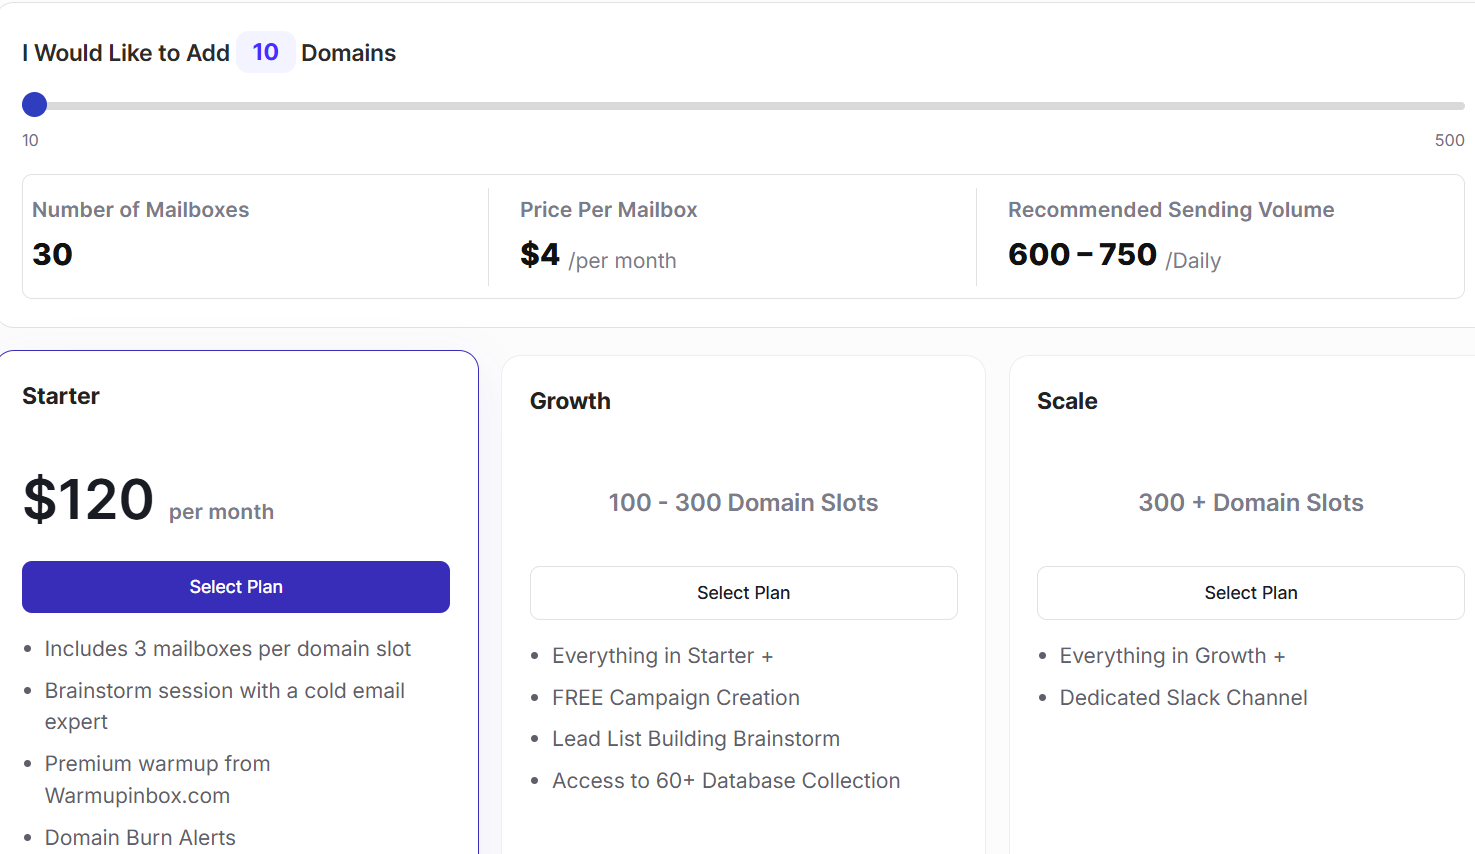Click the Domain Burn Alerts feature item
Image resolution: width=1475 pixels, height=854 pixels.
(x=140, y=837)
